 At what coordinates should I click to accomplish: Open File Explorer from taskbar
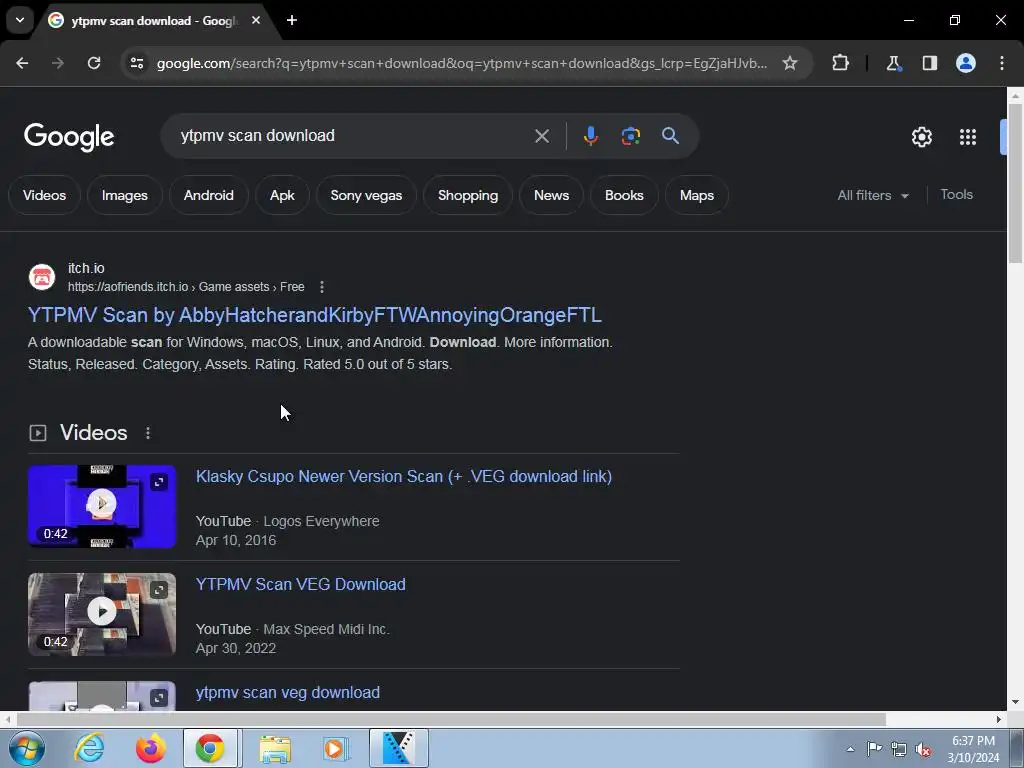point(276,748)
